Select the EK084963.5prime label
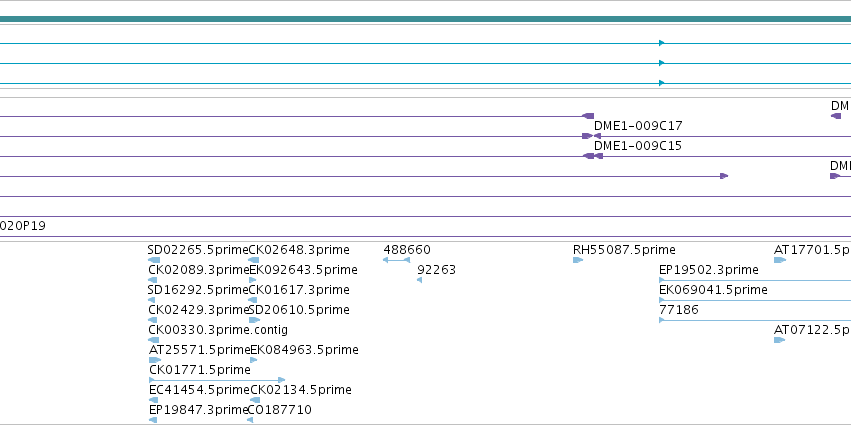Viewport: 851px width, 425px height. (304, 350)
